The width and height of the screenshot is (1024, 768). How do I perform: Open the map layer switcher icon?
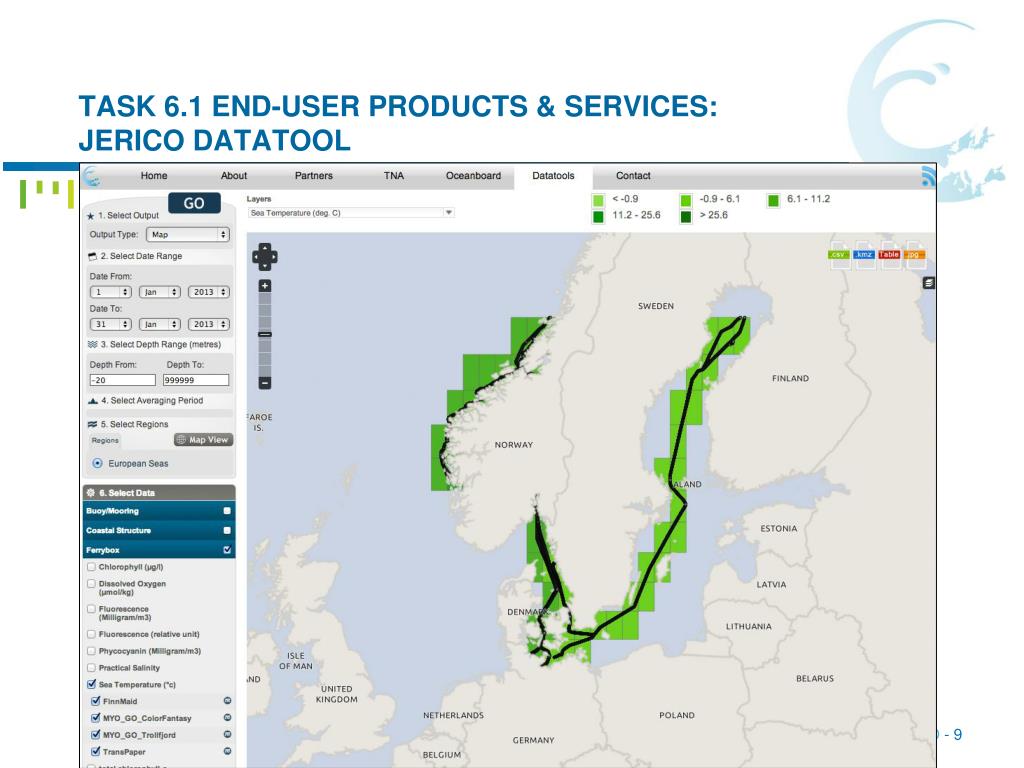click(x=929, y=283)
